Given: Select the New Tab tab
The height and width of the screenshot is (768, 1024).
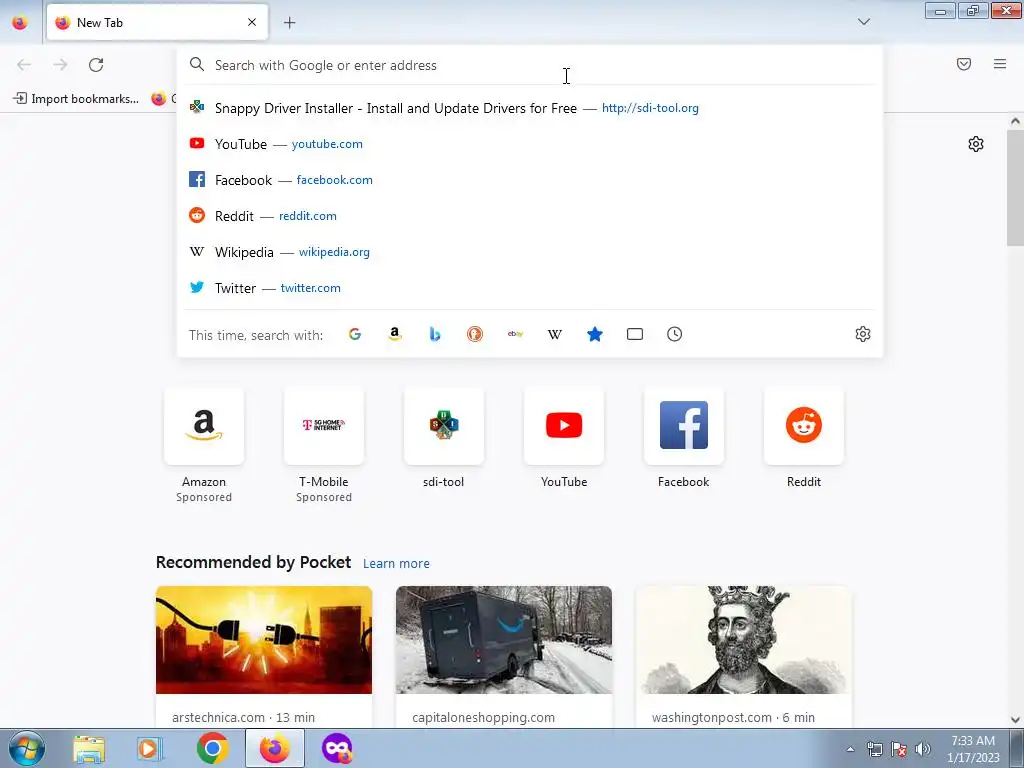Looking at the screenshot, I should 157,22.
